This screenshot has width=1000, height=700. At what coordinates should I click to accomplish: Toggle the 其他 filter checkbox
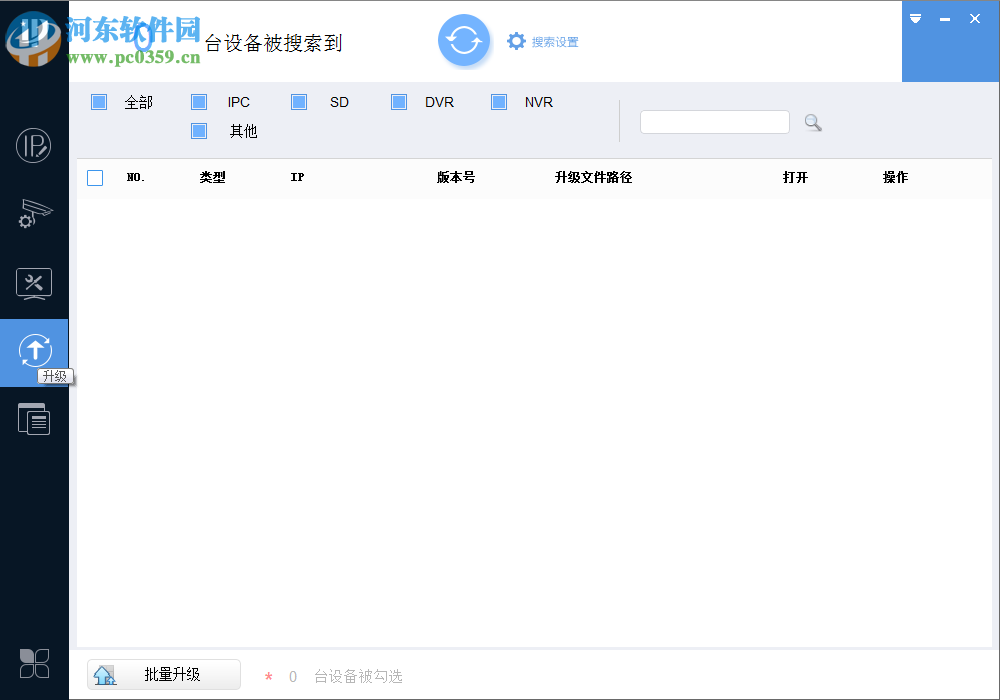pyautogui.click(x=198, y=131)
